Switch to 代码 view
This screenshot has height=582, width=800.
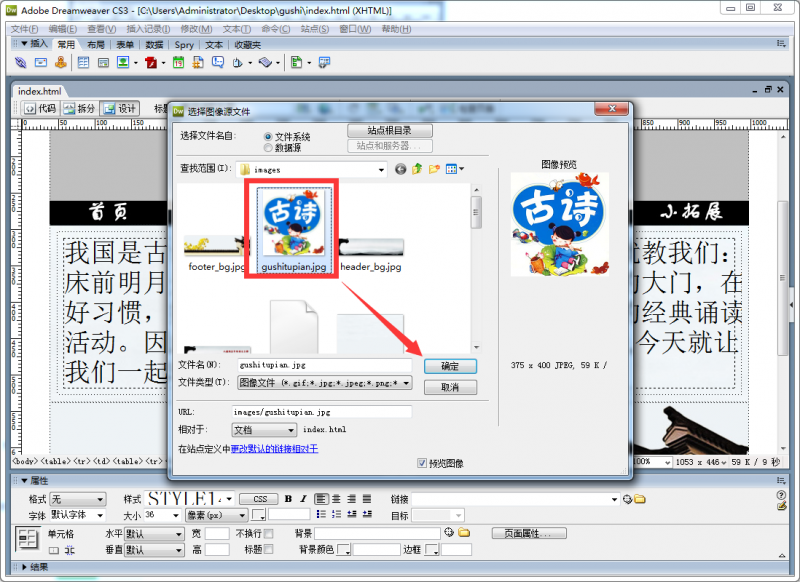click(x=40, y=108)
